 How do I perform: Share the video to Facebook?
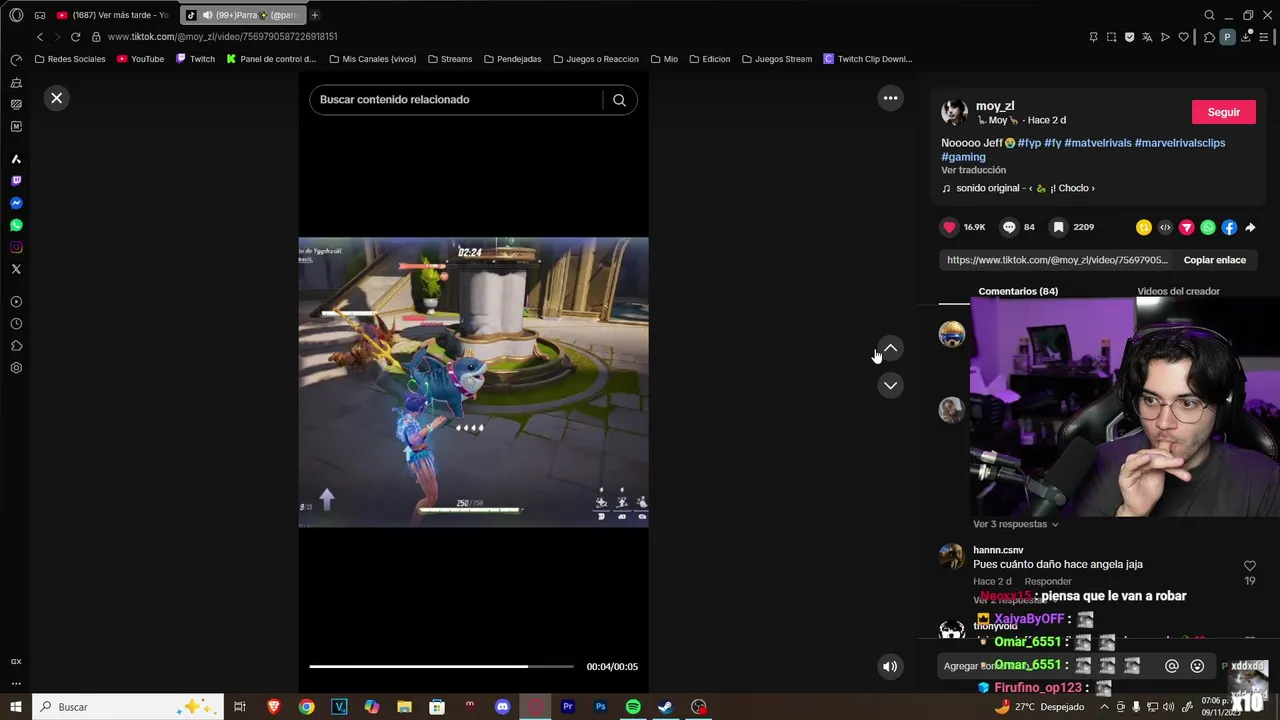click(x=1229, y=227)
